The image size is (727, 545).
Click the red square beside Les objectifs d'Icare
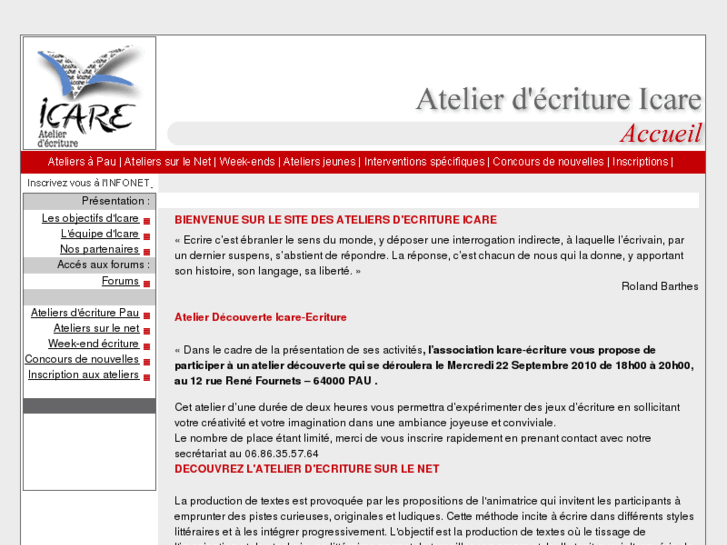point(147,221)
